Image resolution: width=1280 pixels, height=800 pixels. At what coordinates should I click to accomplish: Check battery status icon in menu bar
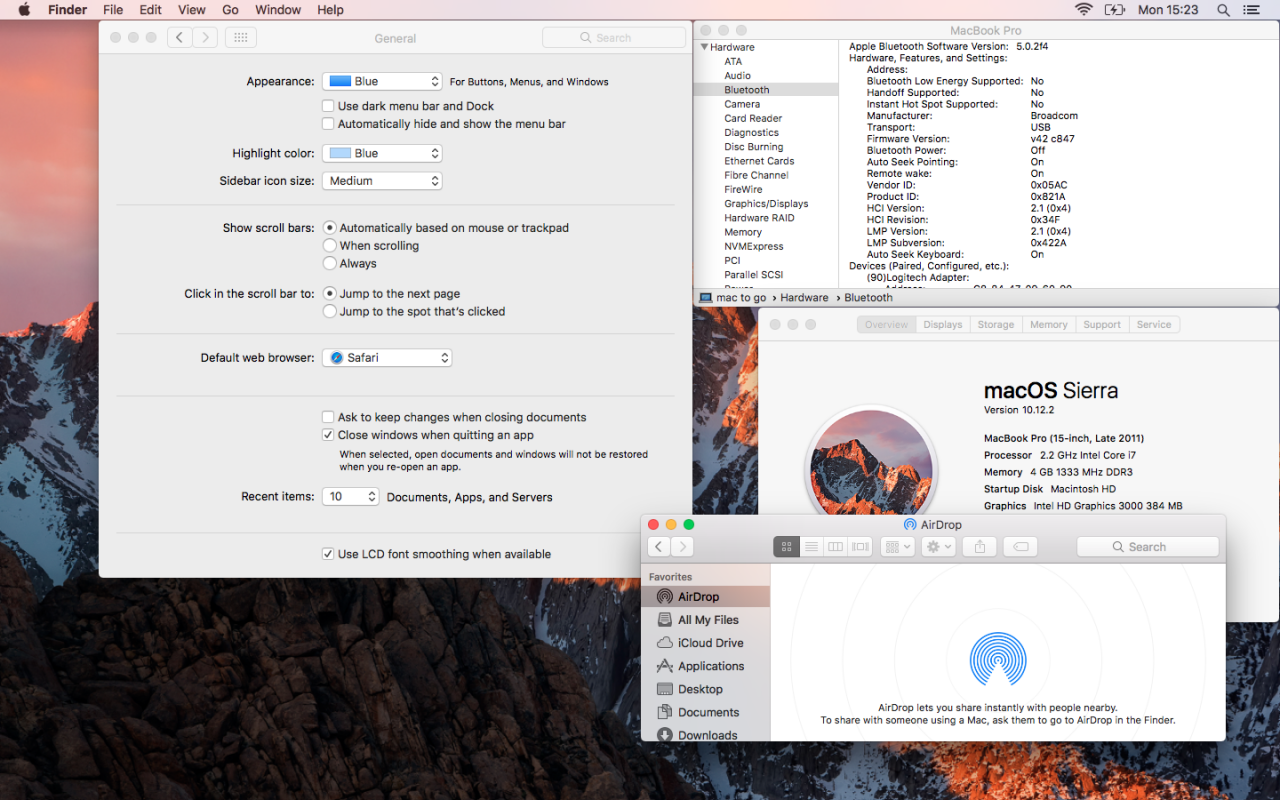click(x=1115, y=10)
